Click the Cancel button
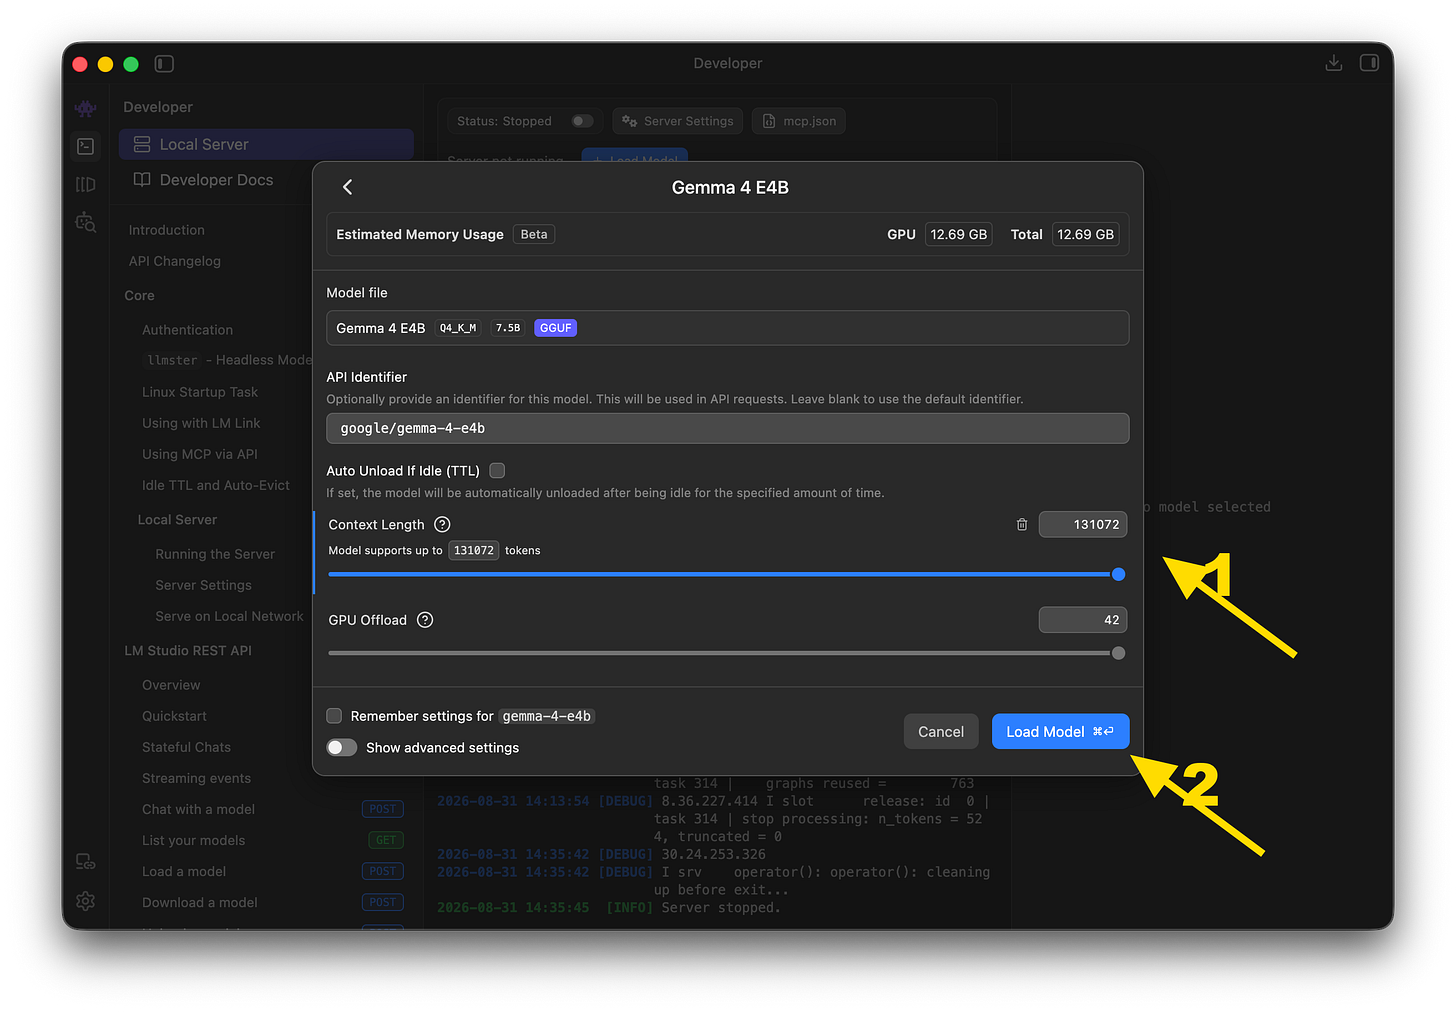The height and width of the screenshot is (1012, 1456). coord(941,732)
